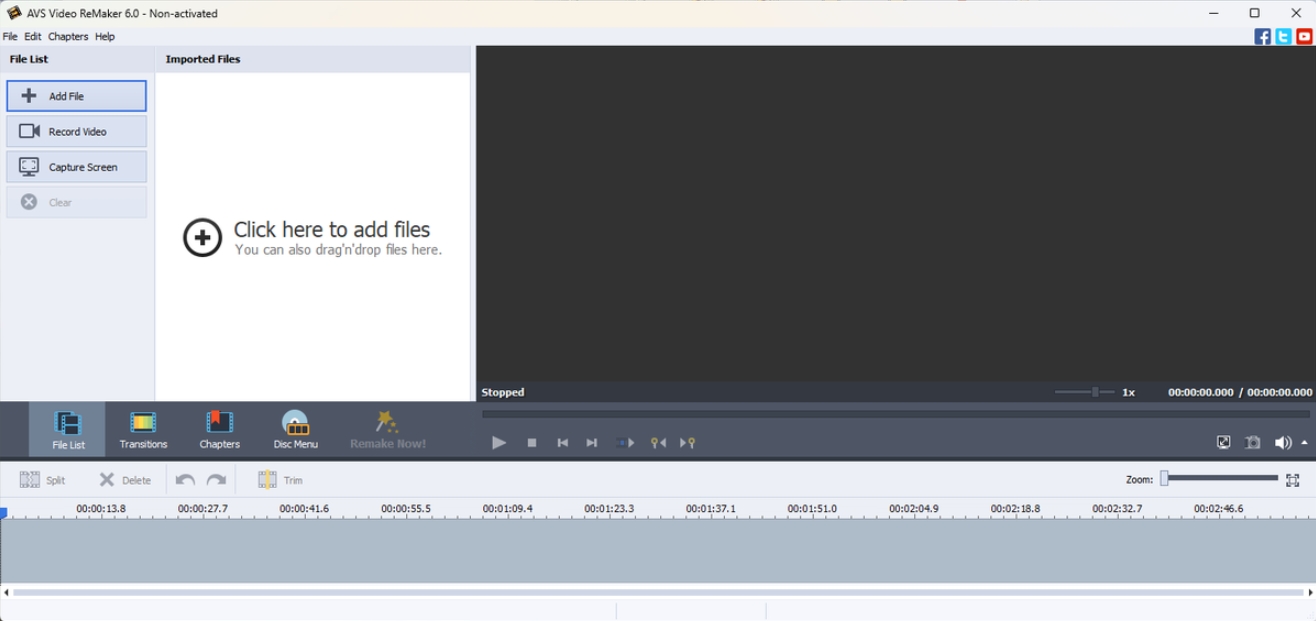Expand the volume control arrow

click(1304, 442)
